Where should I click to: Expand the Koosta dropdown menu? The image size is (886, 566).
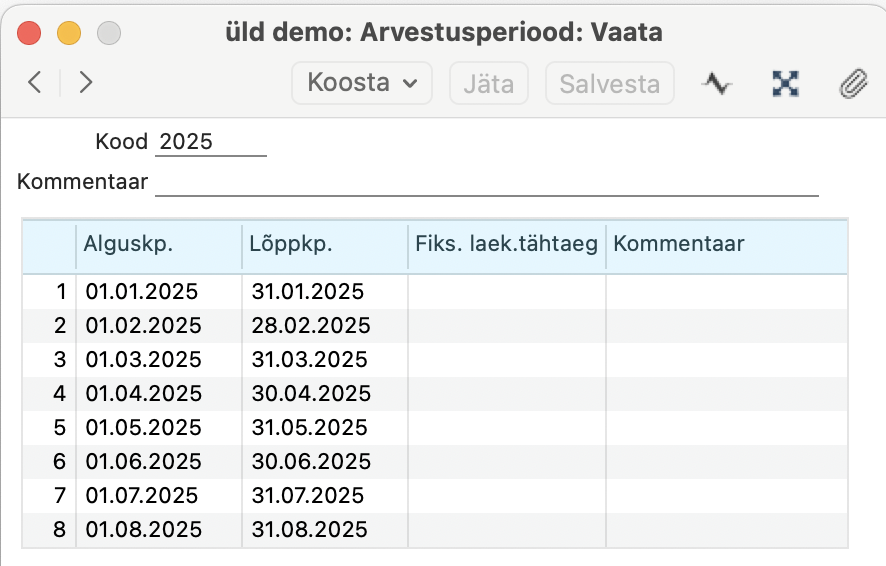point(362,83)
